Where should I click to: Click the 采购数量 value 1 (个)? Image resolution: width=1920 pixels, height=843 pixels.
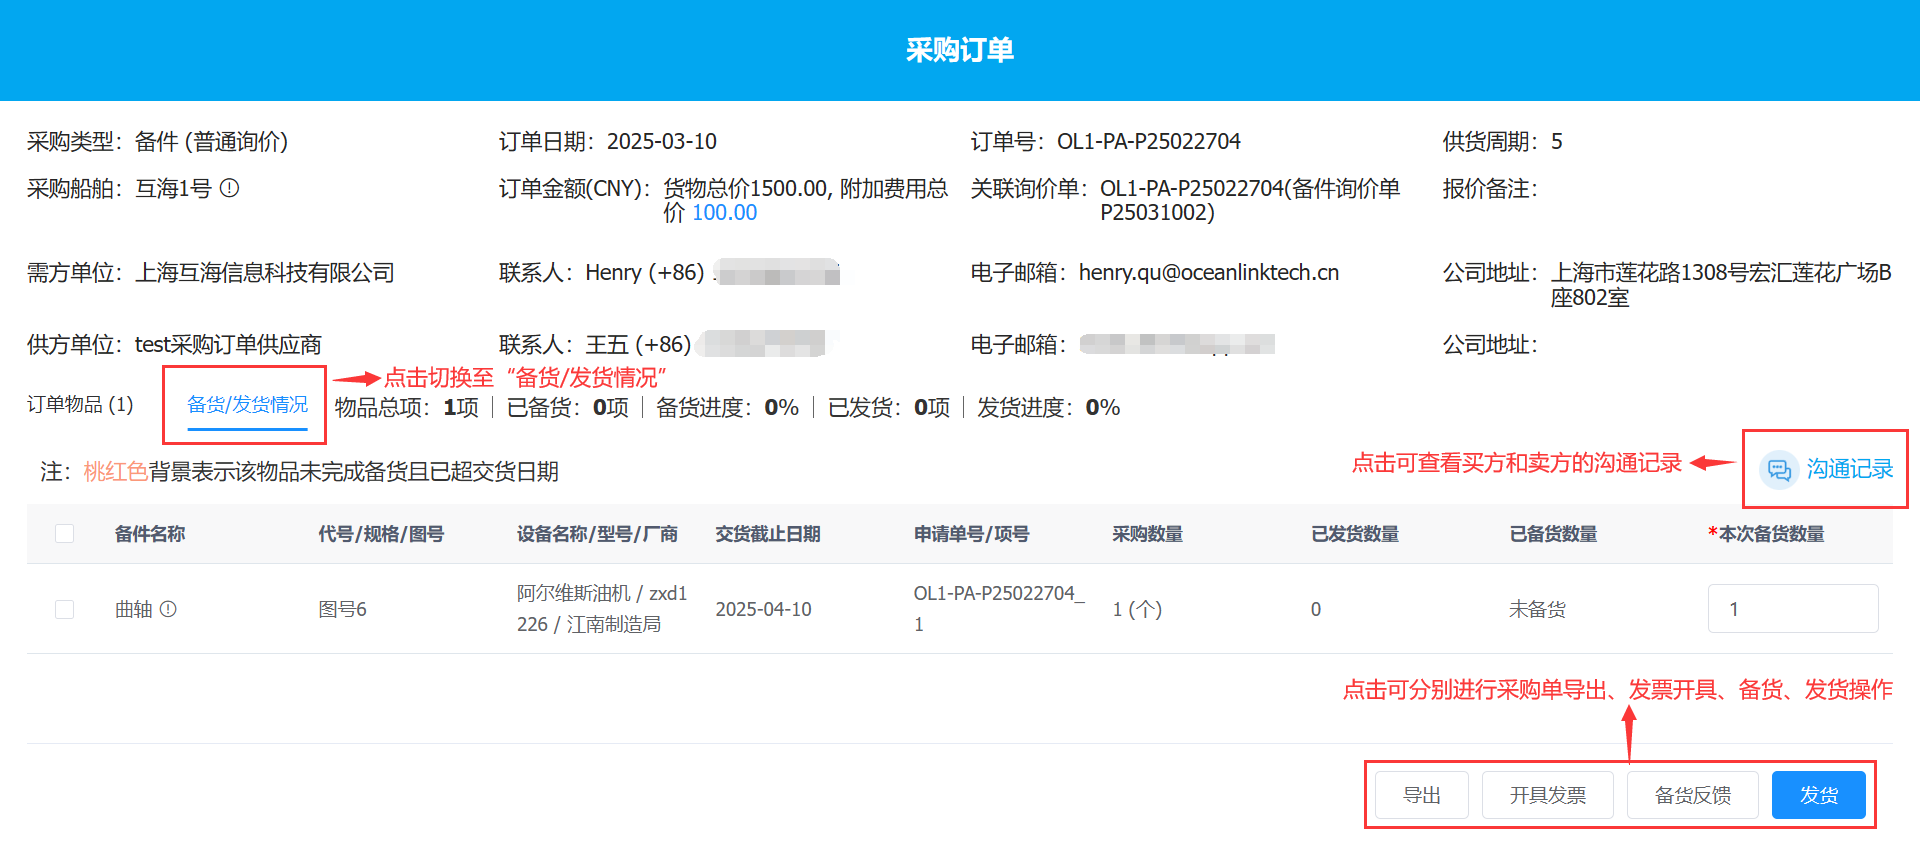pos(1137,609)
